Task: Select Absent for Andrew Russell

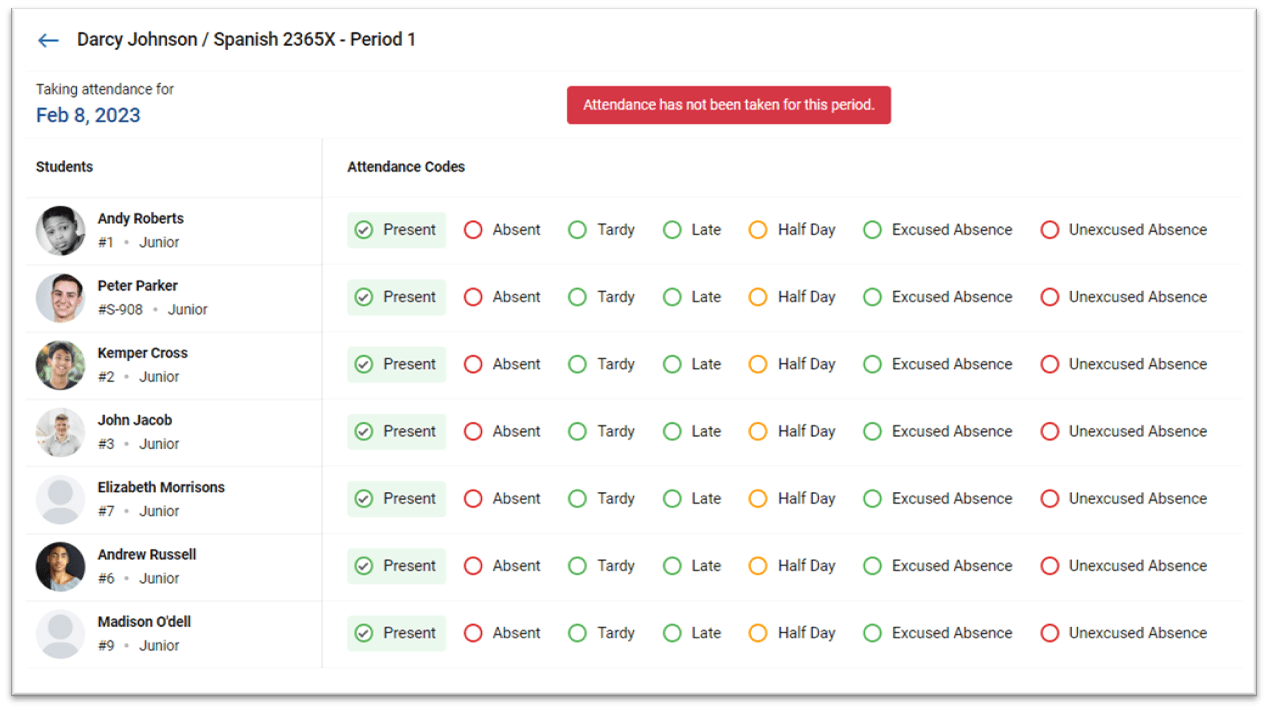Action: click(473, 566)
